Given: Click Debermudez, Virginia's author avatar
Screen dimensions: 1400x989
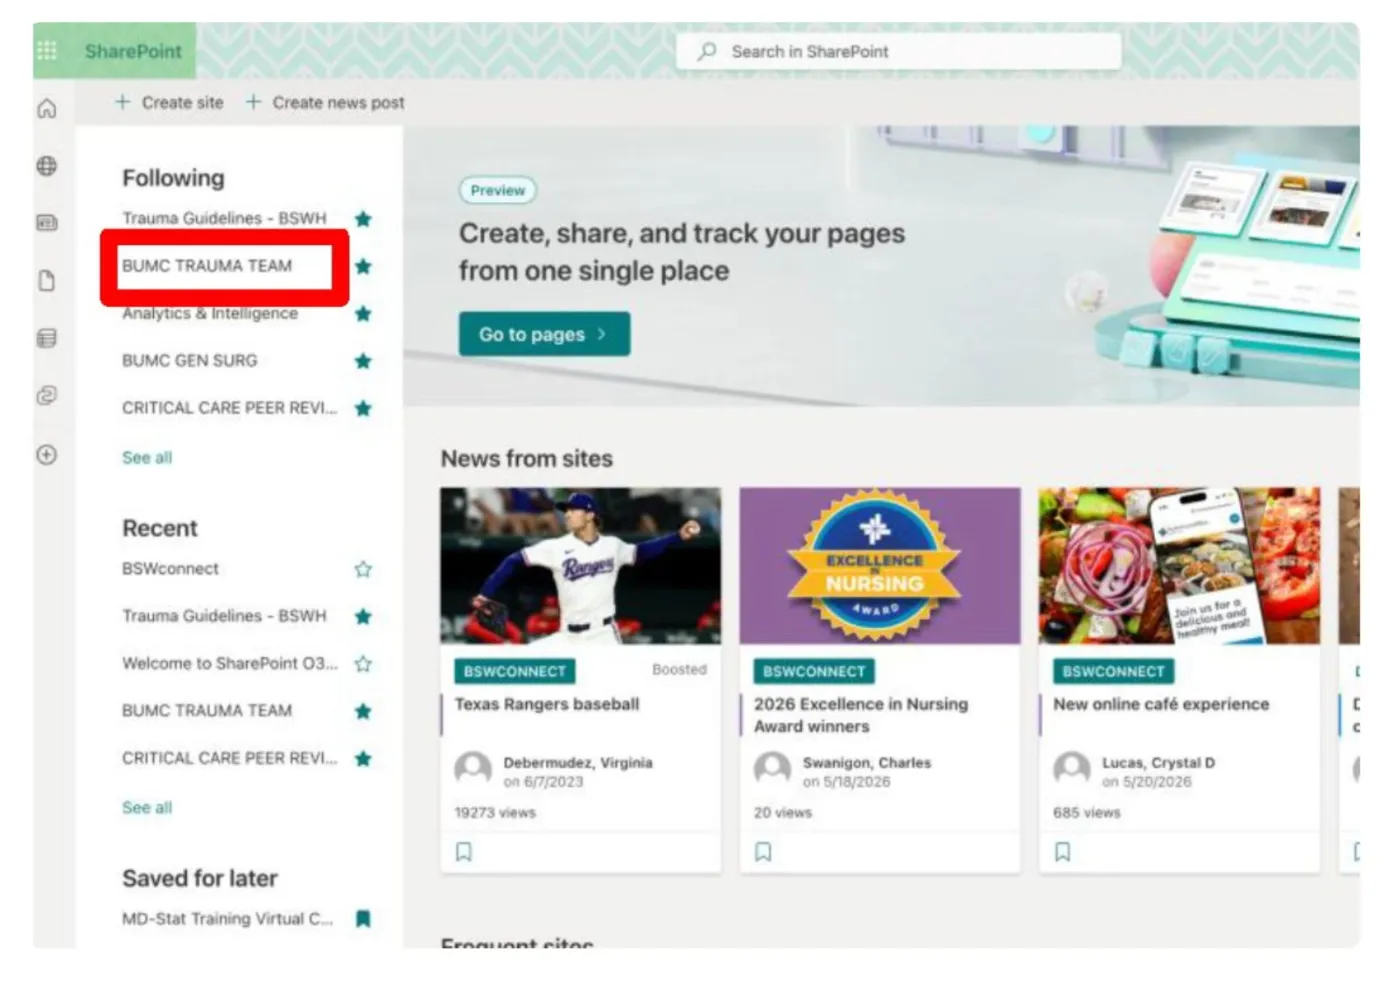Looking at the screenshot, I should click(473, 770).
